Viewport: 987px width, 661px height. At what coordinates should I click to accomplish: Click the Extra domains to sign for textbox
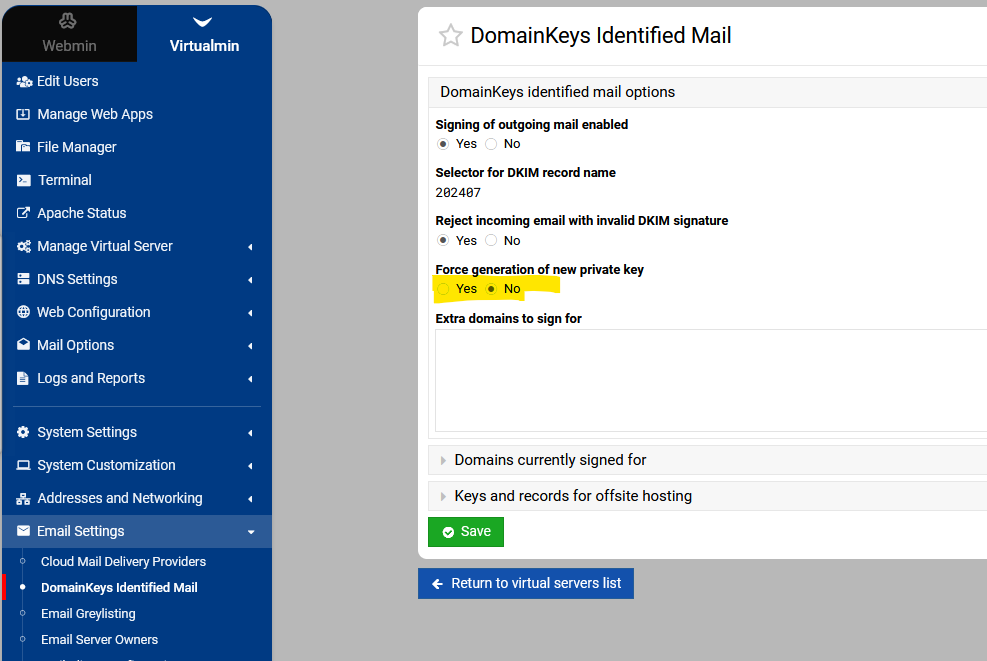pos(710,380)
